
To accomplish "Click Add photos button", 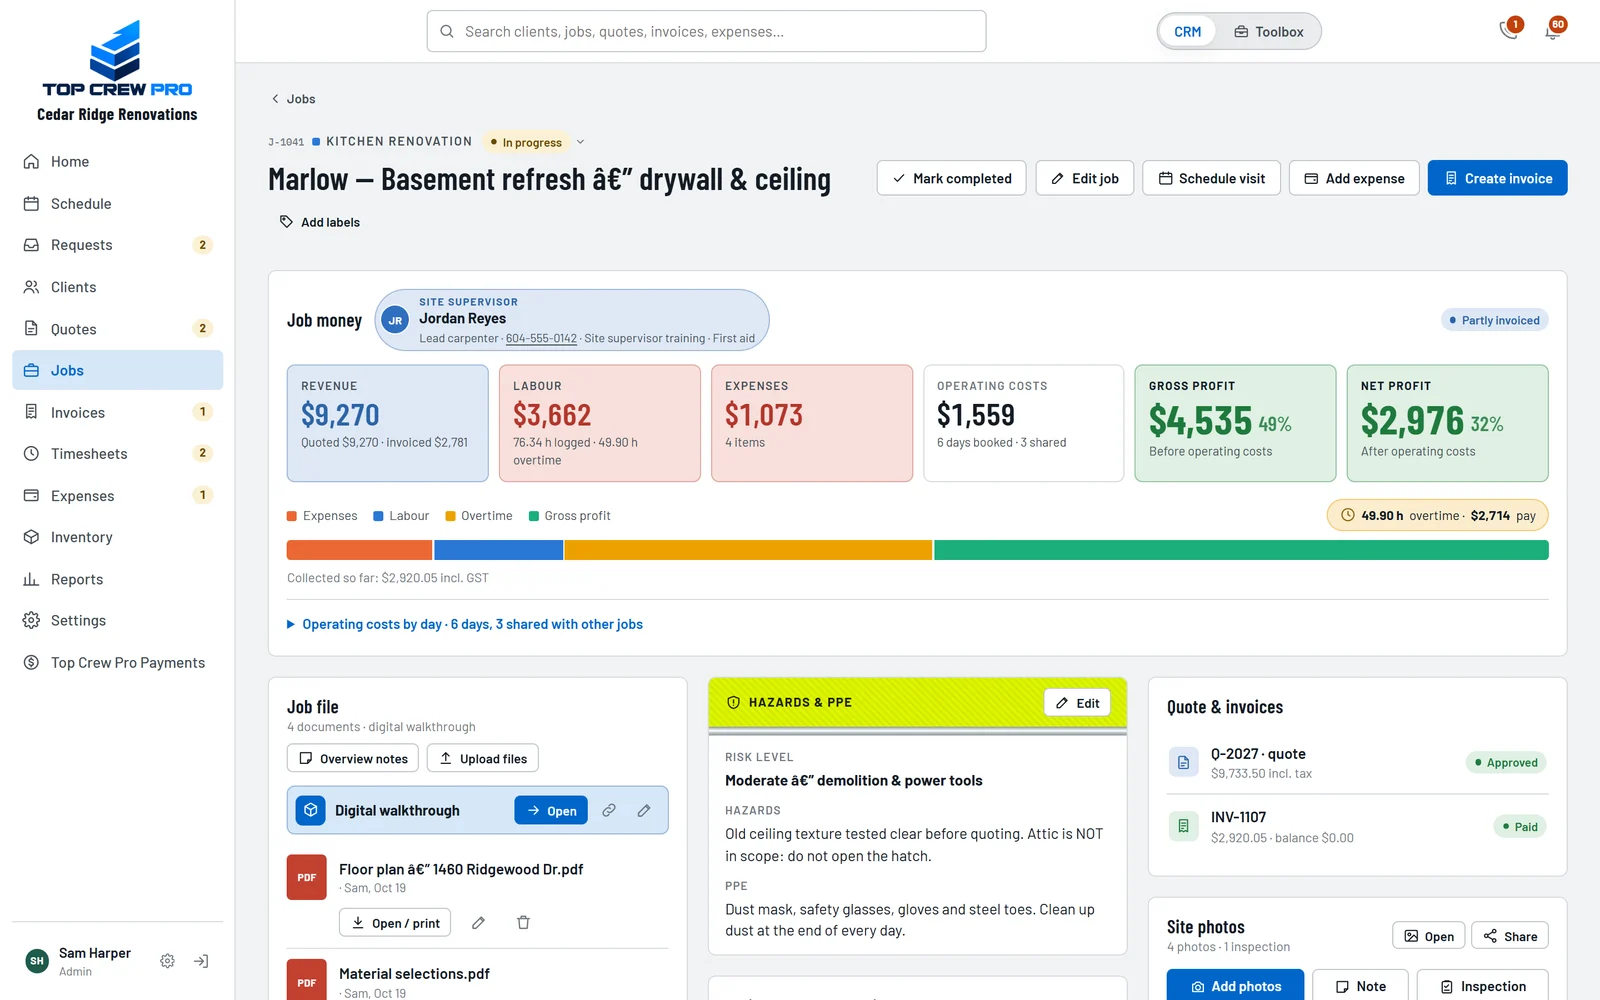I will pyautogui.click(x=1235, y=986).
